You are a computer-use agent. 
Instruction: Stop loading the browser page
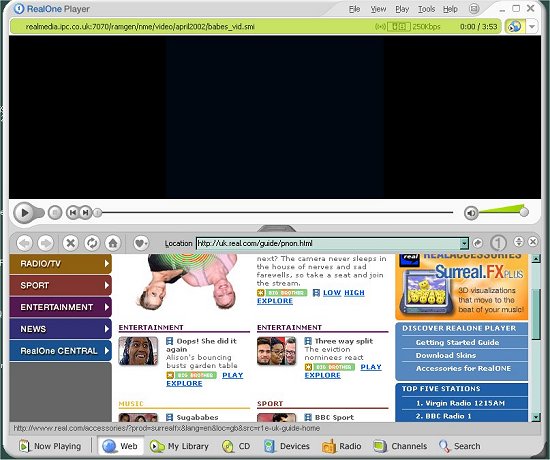coord(71,243)
